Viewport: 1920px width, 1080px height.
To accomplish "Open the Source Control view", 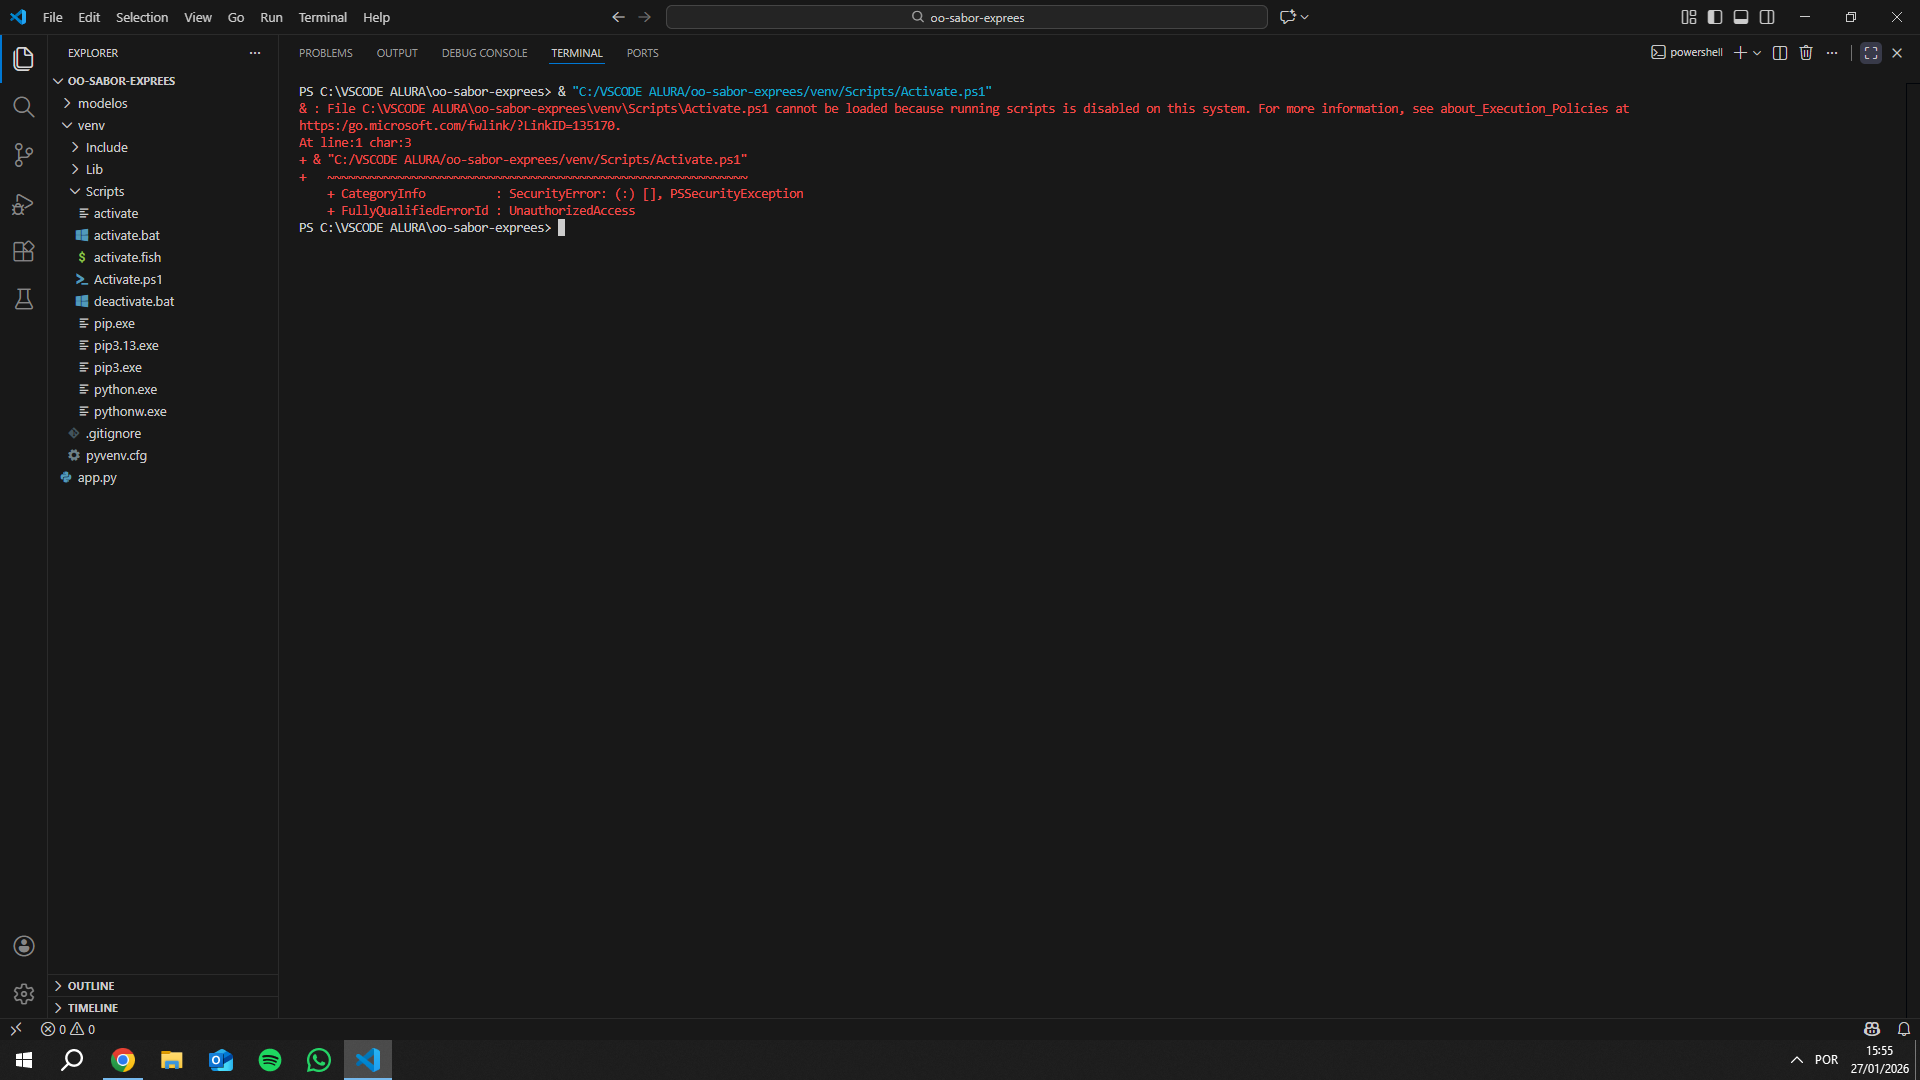I will [x=24, y=155].
